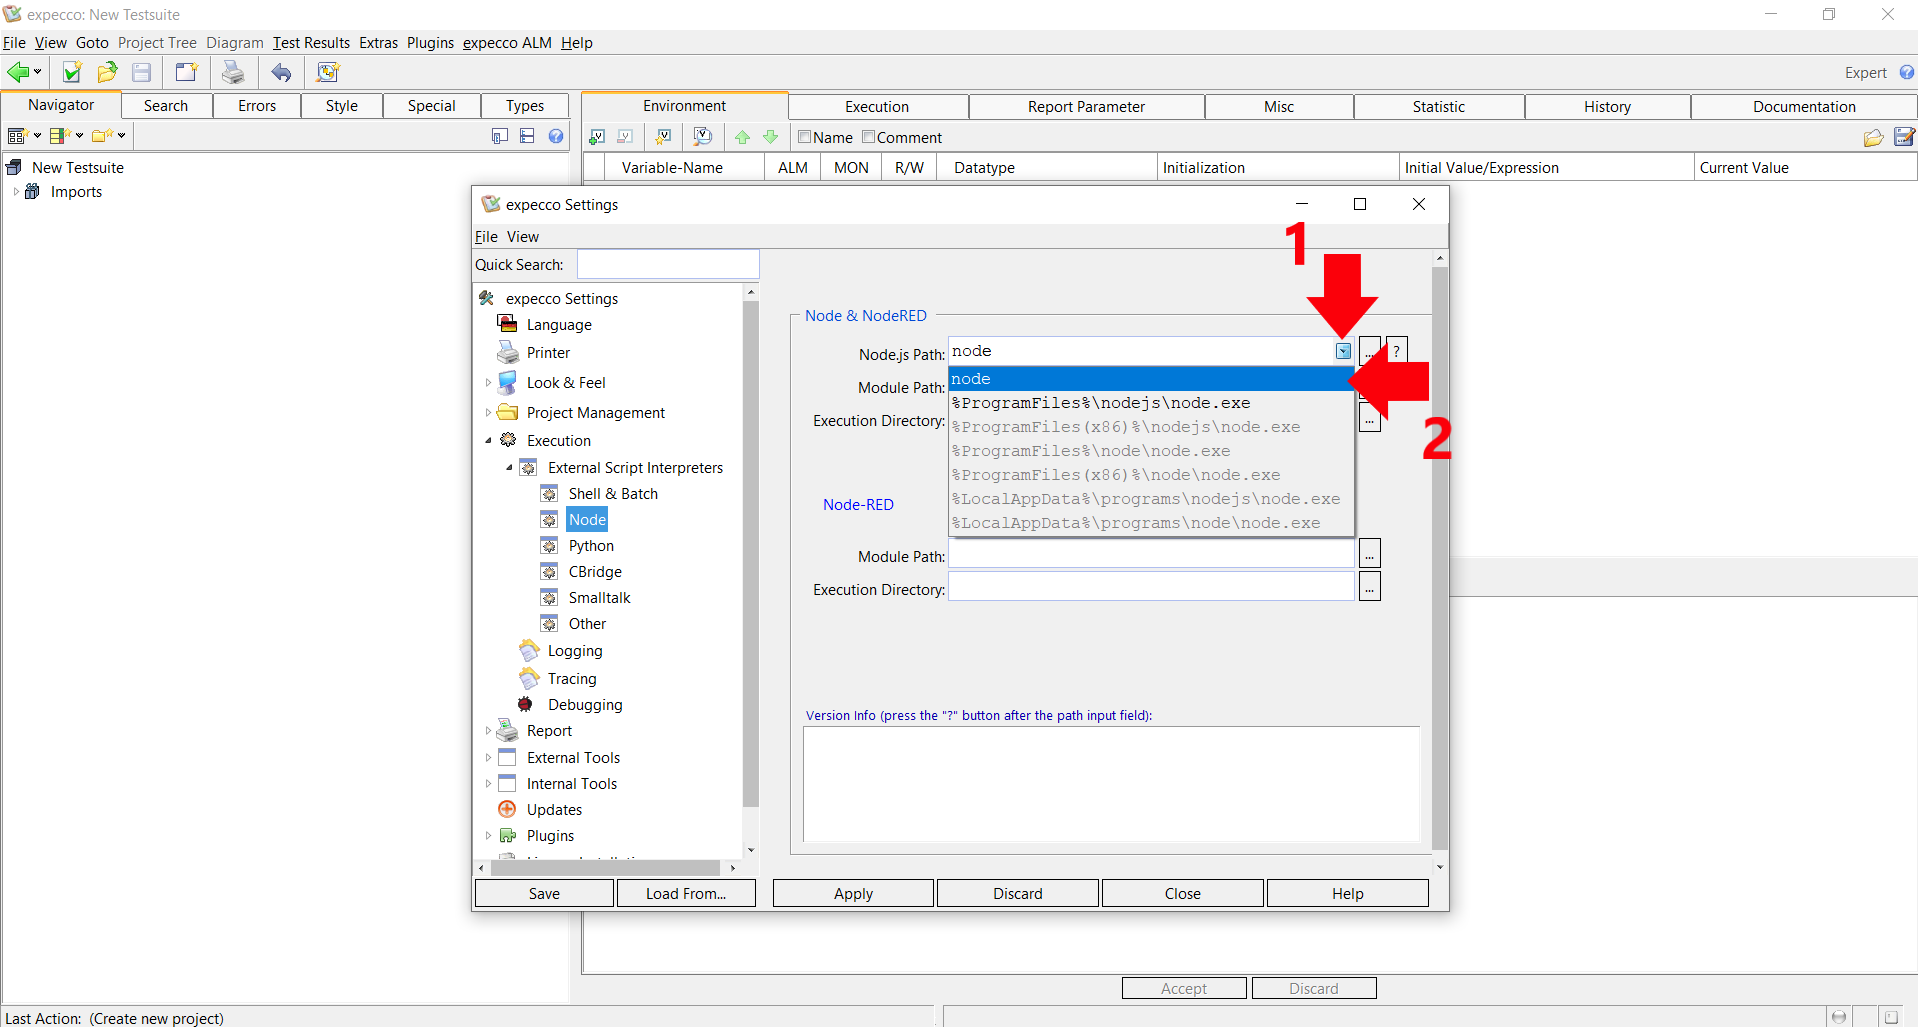Viewport: 1918px width, 1027px height.
Task: Click the printer icon in the main toolbar
Action: point(233,72)
